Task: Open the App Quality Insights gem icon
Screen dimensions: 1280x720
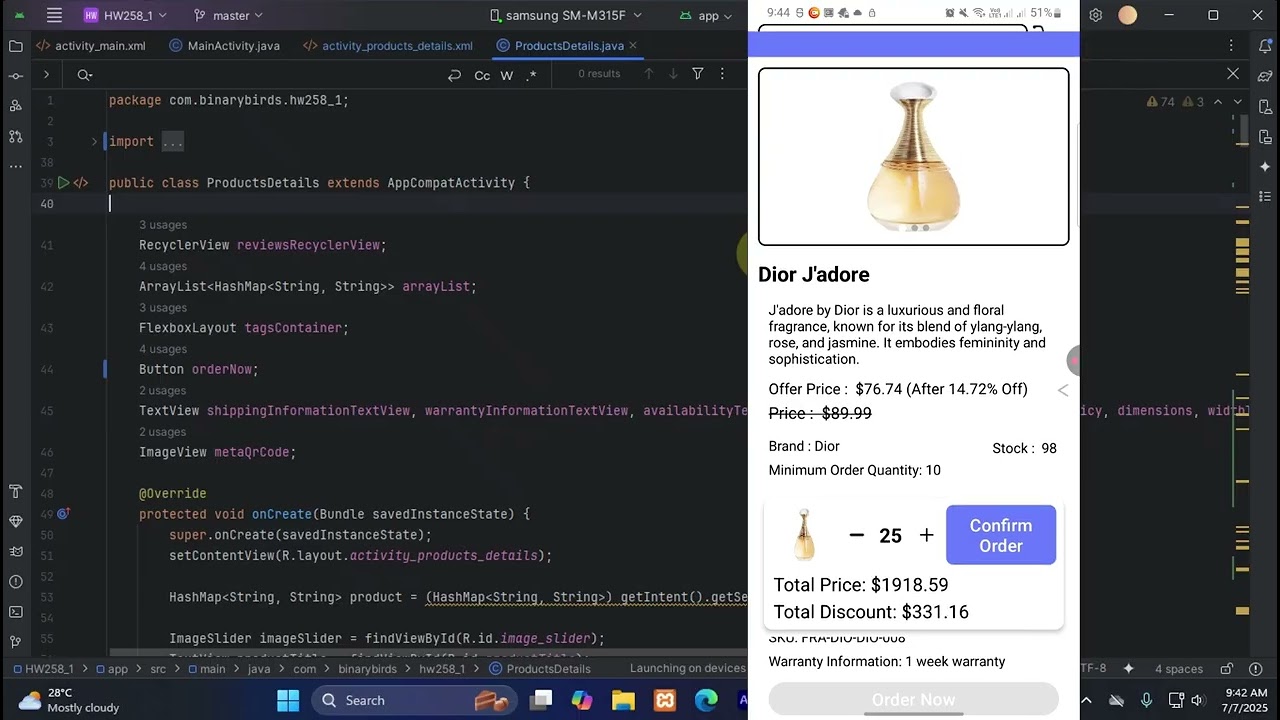Action: tap(15, 522)
